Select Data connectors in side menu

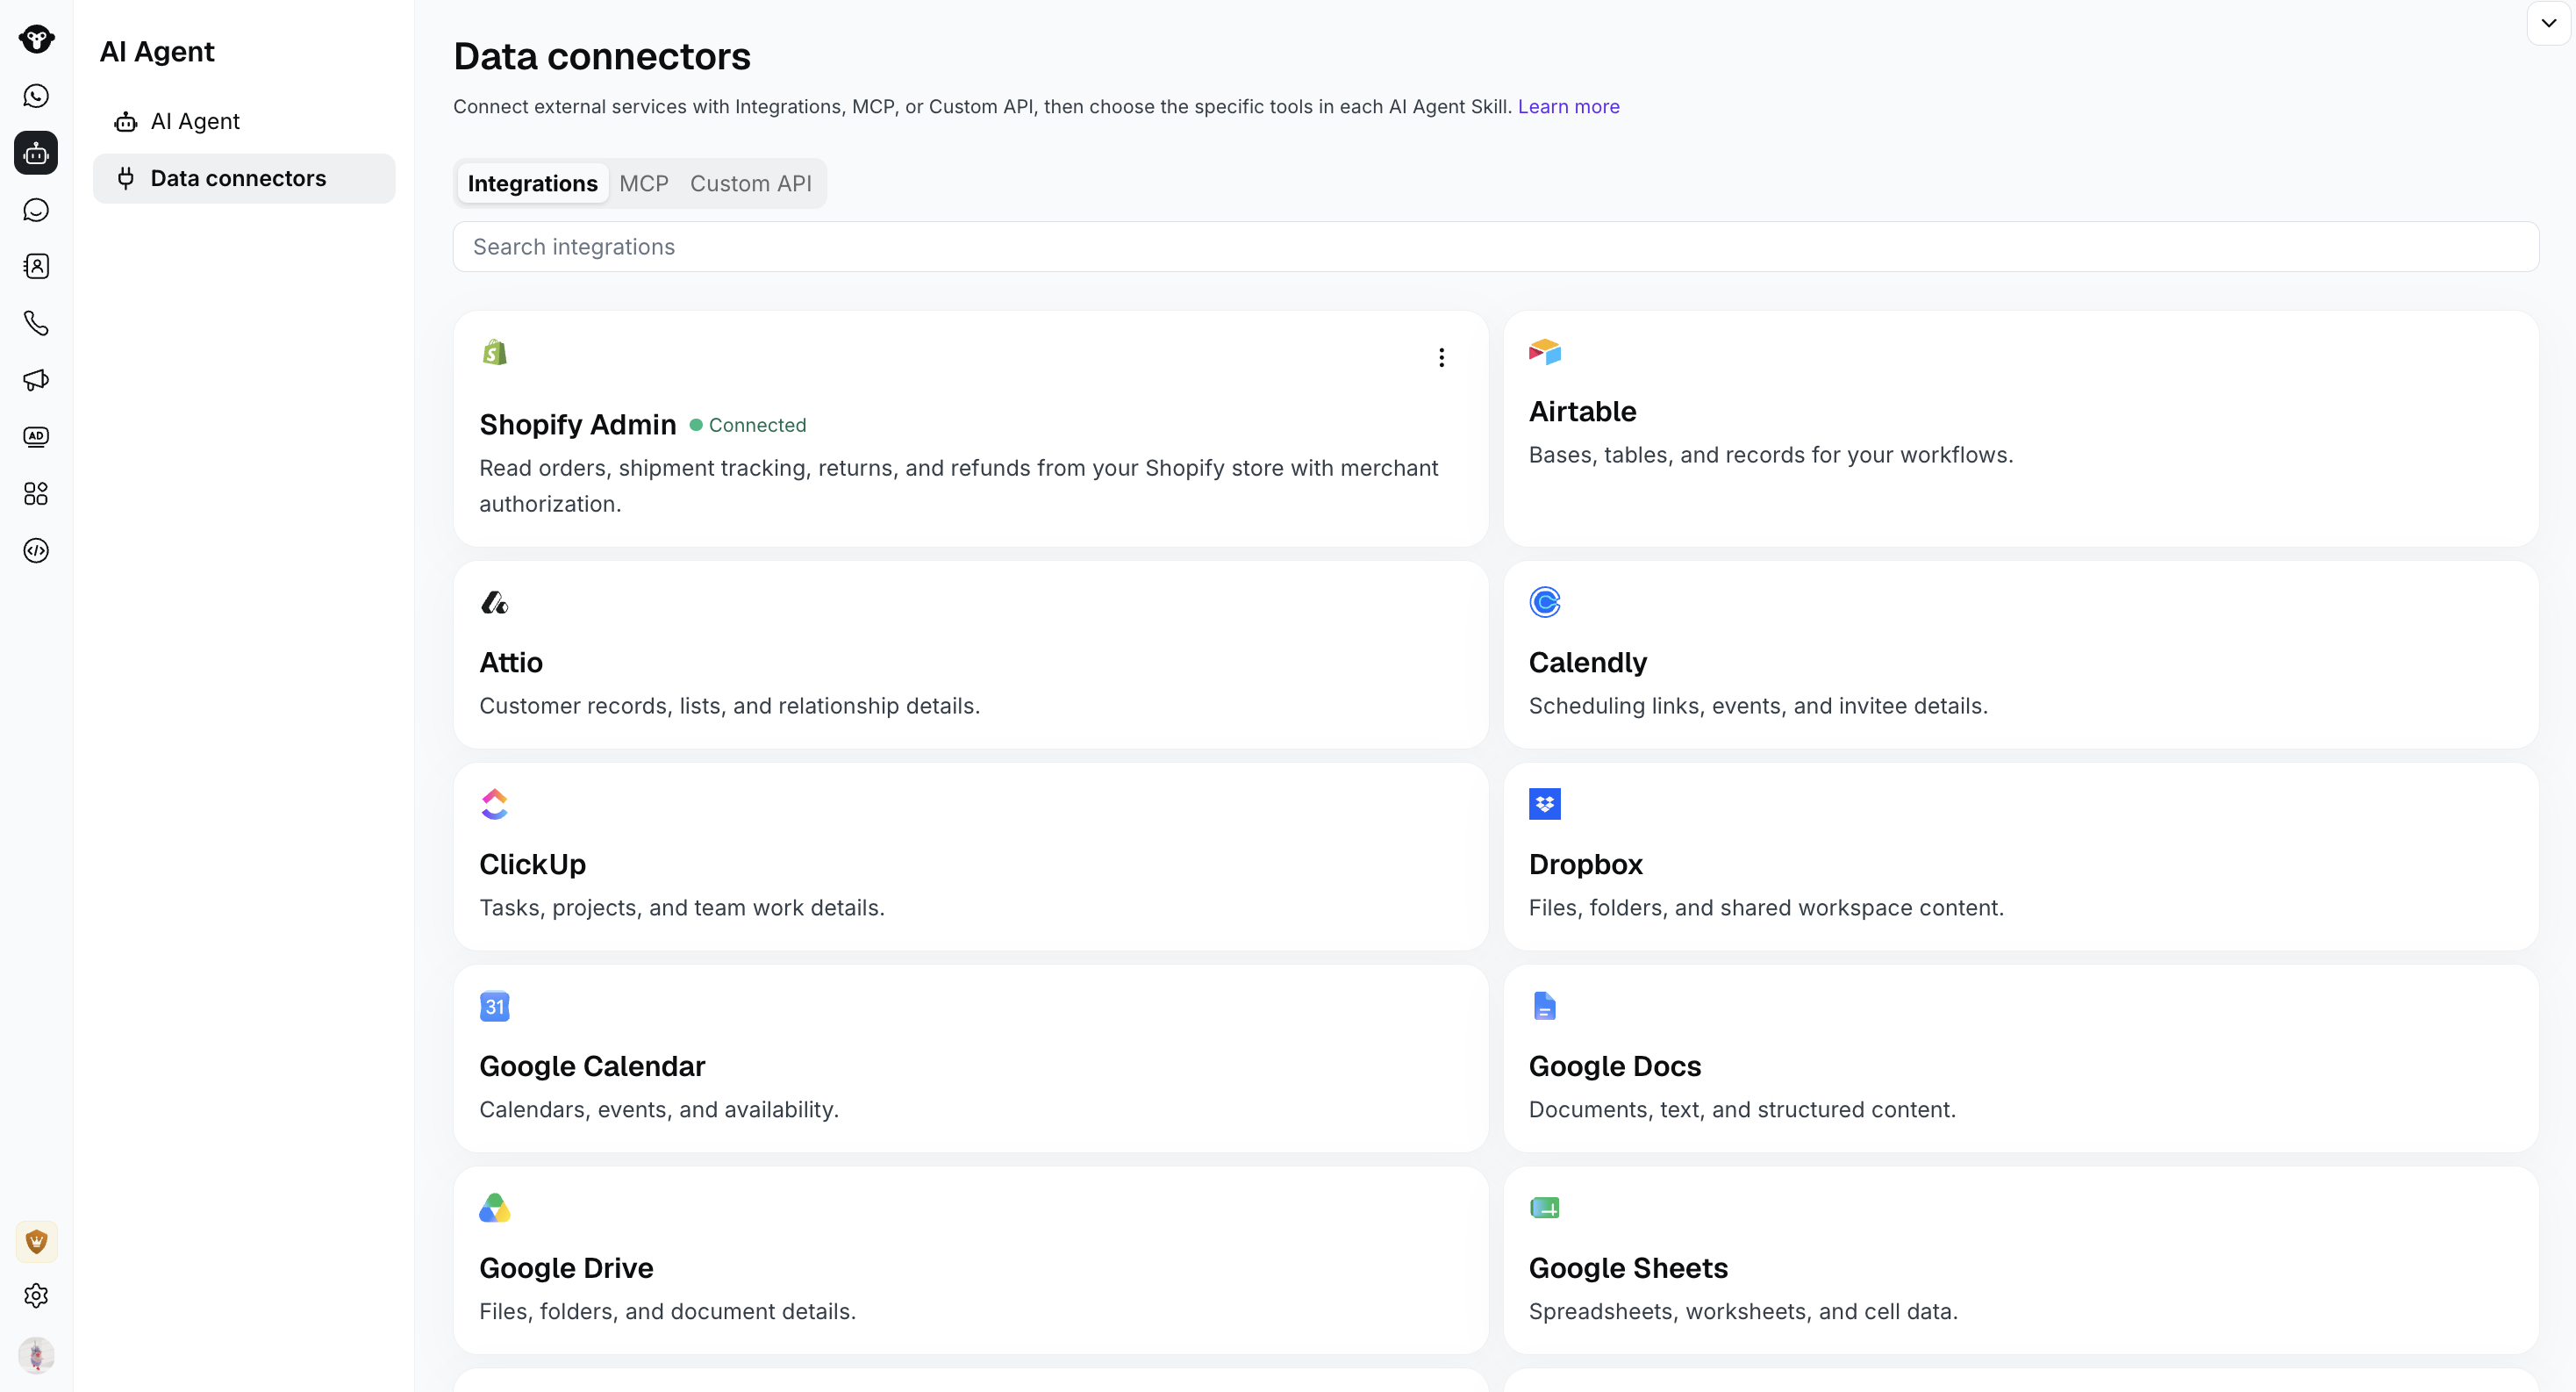[245, 178]
